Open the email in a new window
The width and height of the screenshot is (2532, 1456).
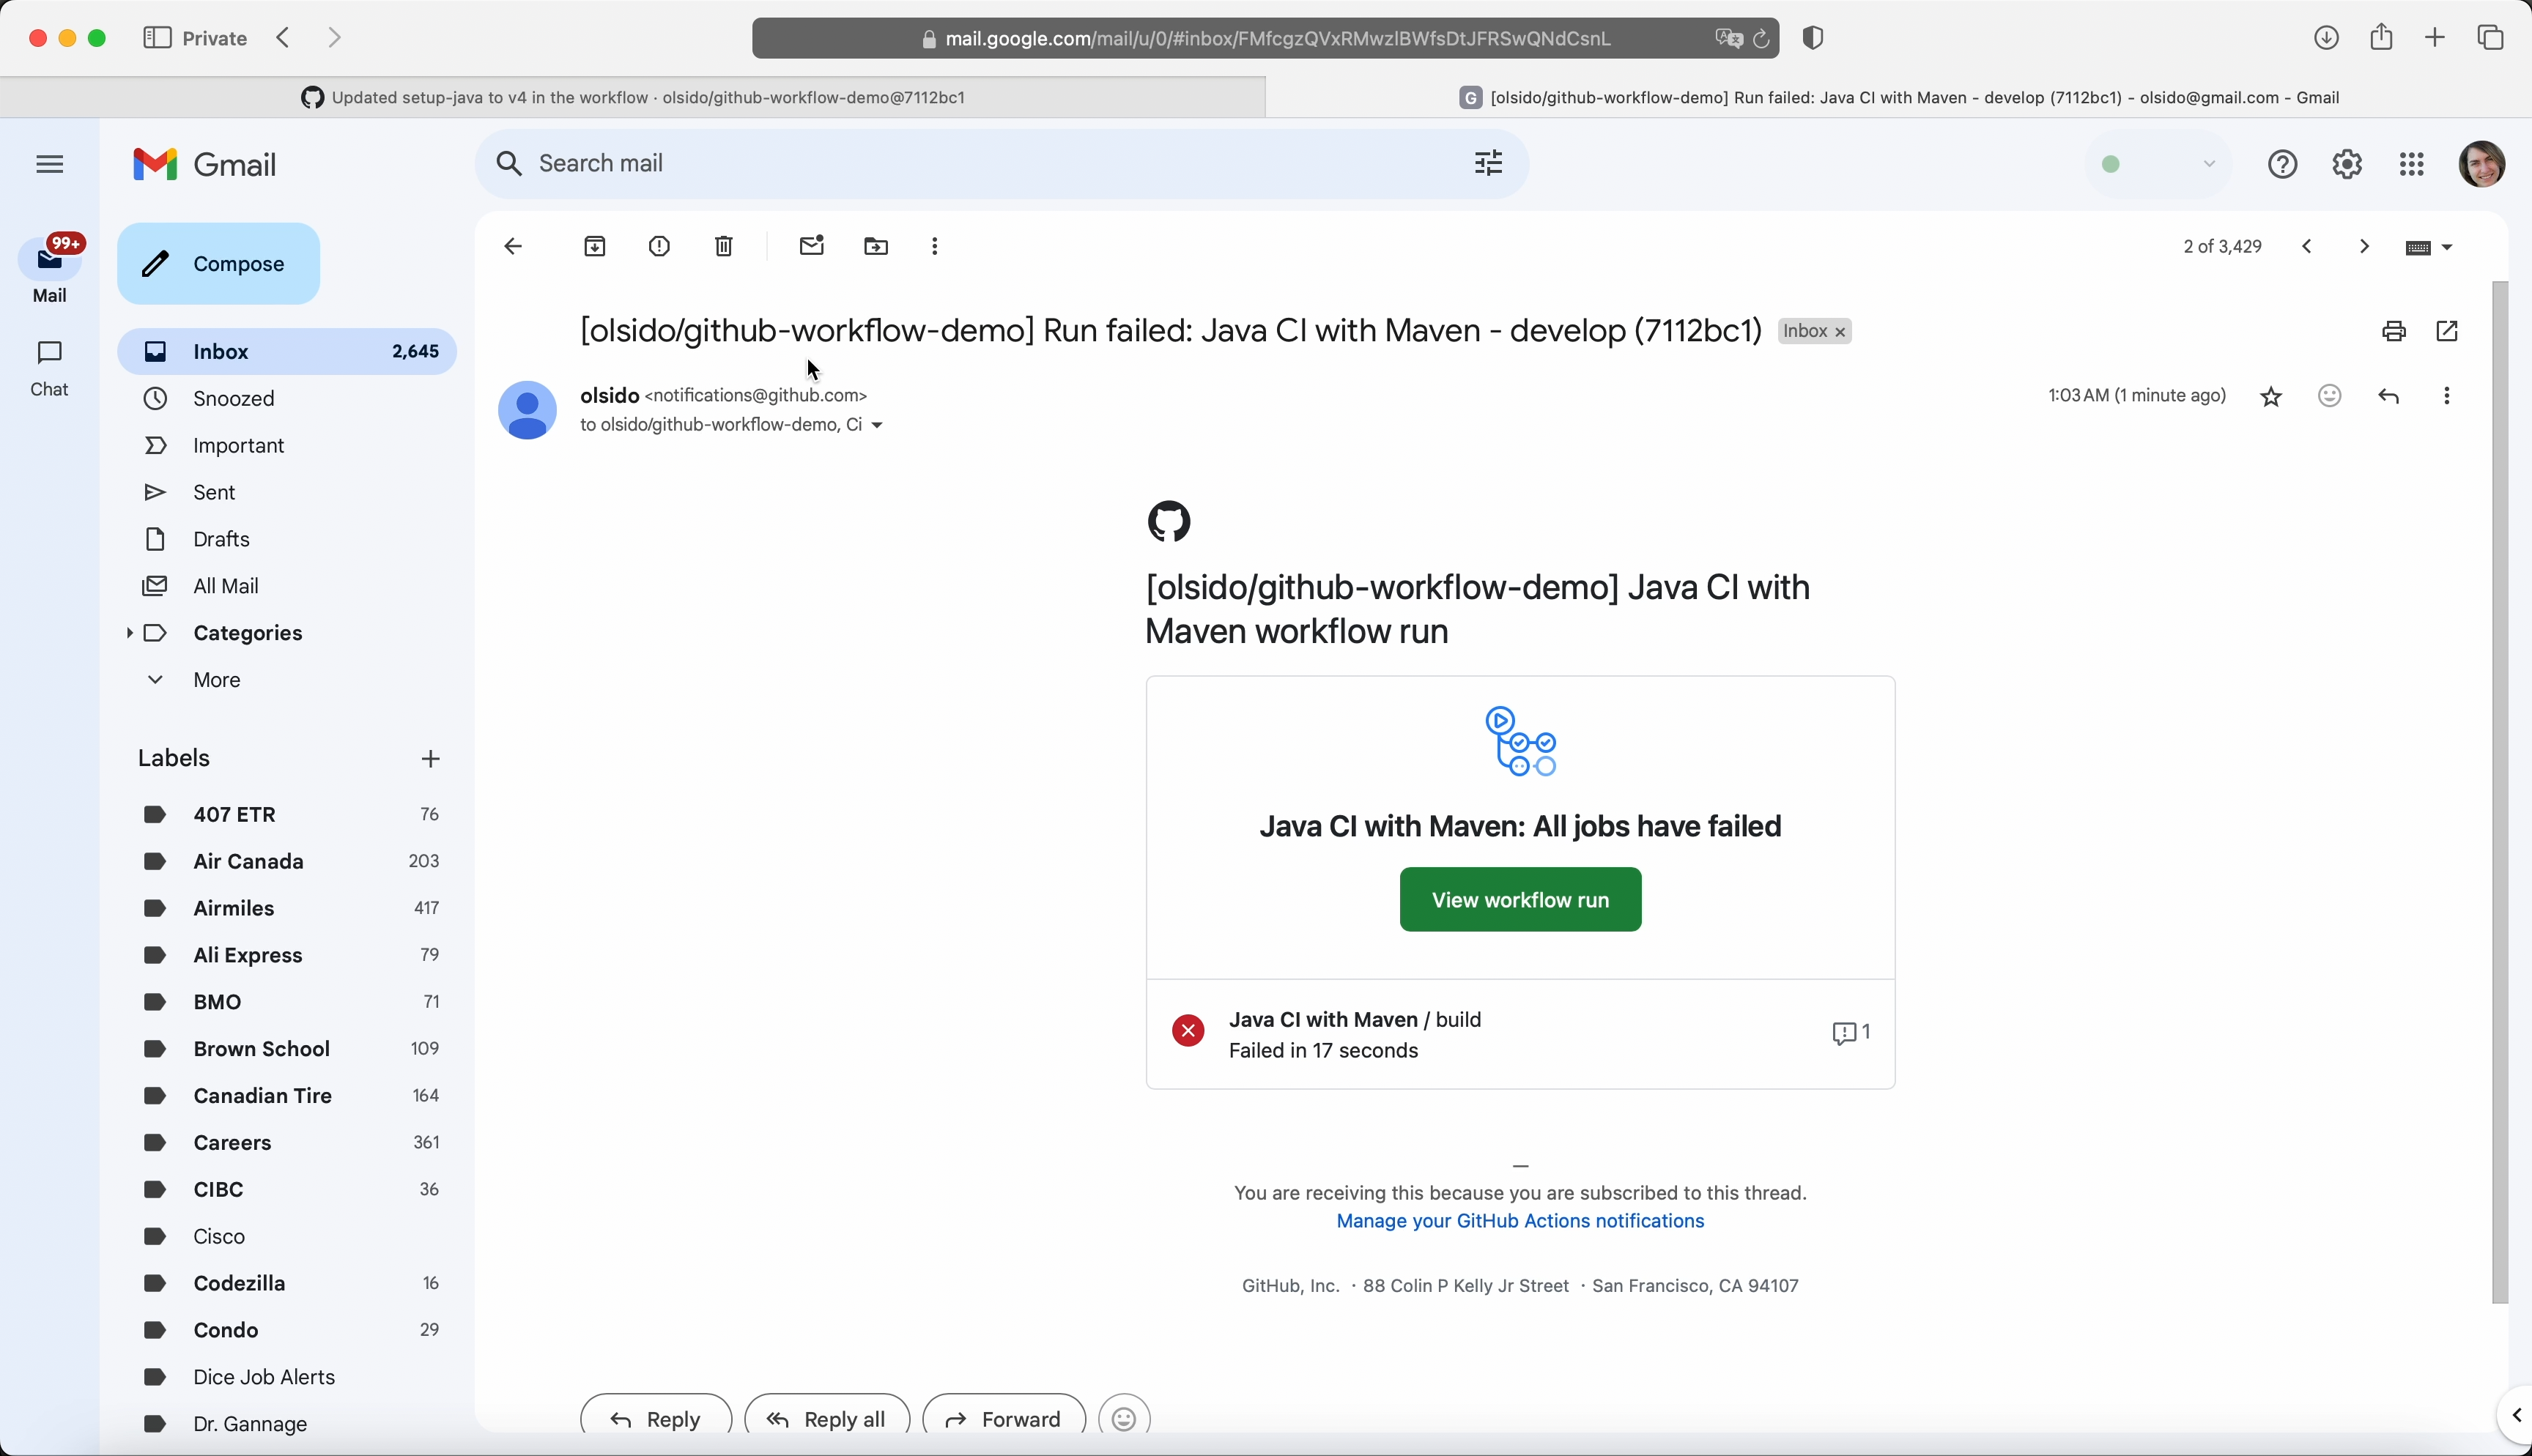(2447, 331)
